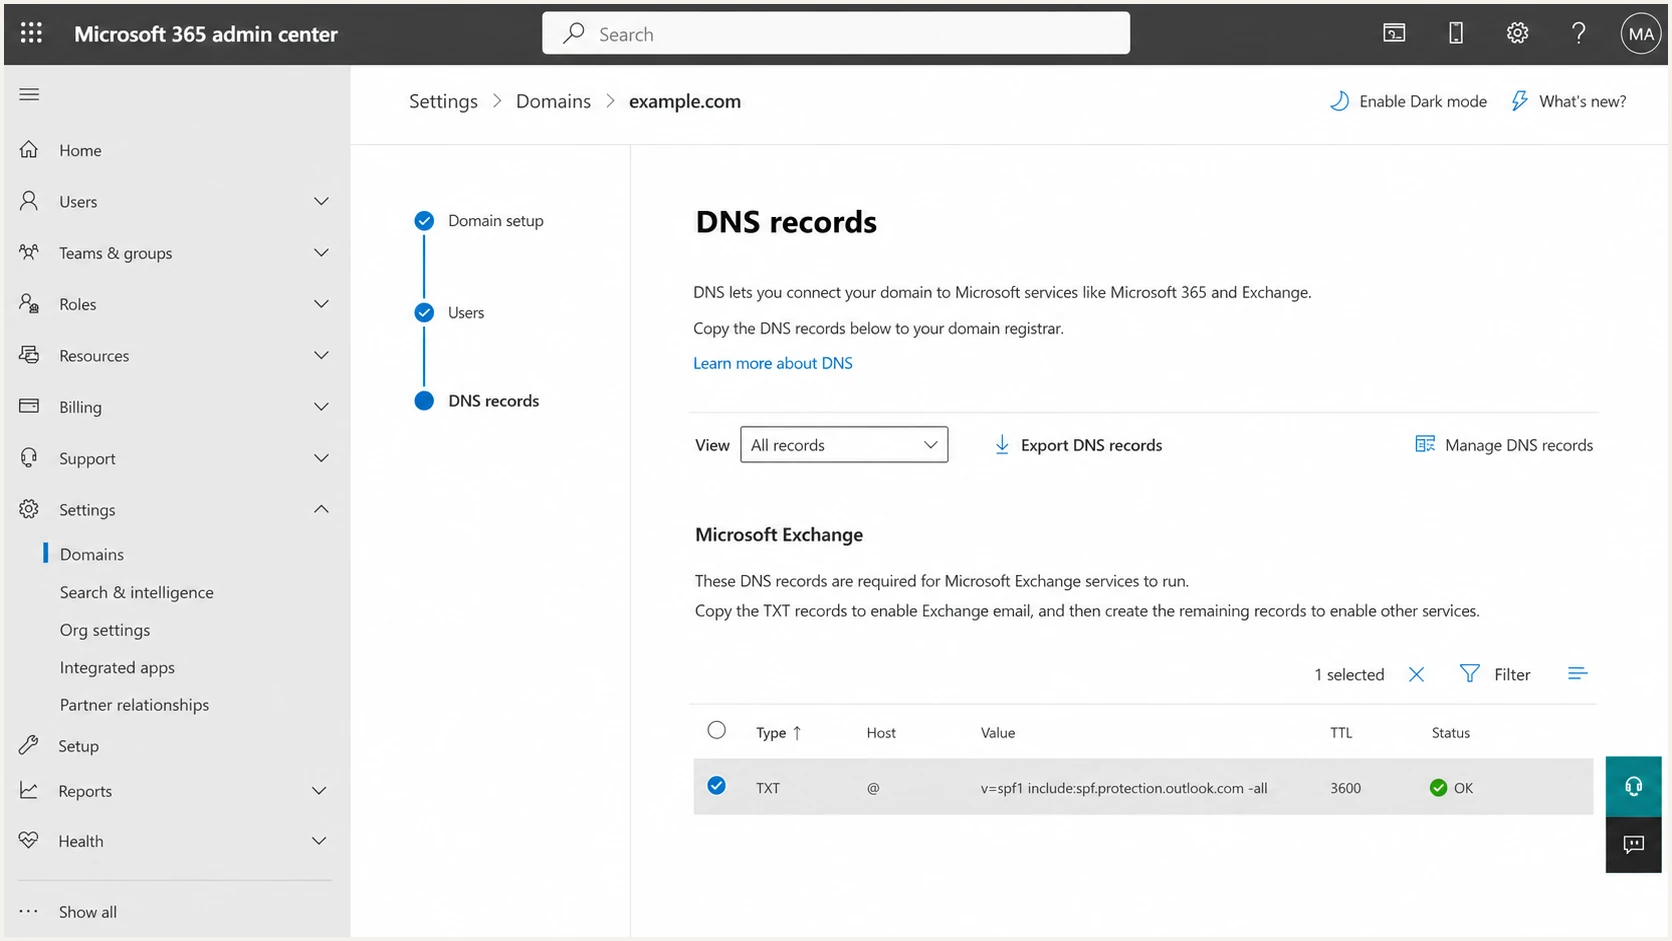This screenshot has height=941, width=1672.
Task: Click the Domains breadcrumb
Action: (553, 101)
